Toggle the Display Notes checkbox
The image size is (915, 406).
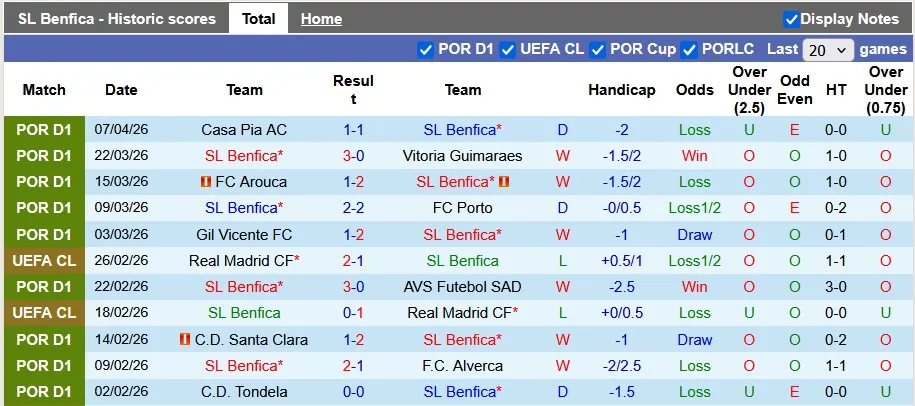[x=791, y=19]
